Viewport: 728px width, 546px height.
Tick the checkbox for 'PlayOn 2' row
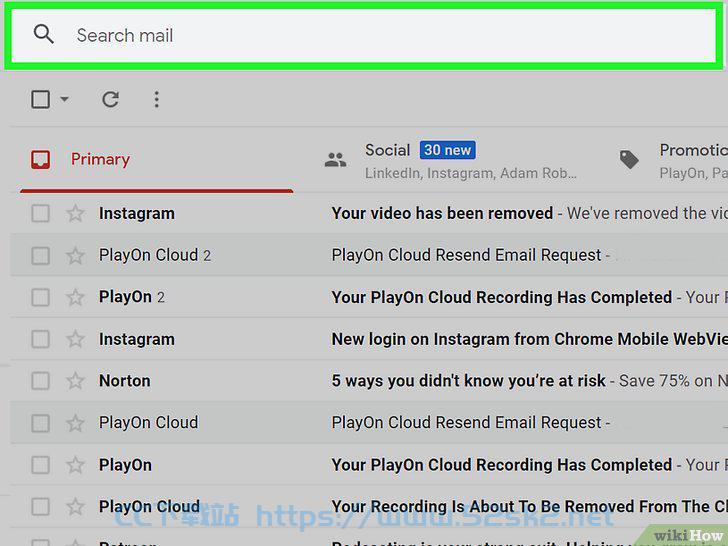pyautogui.click(x=40, y=297)
